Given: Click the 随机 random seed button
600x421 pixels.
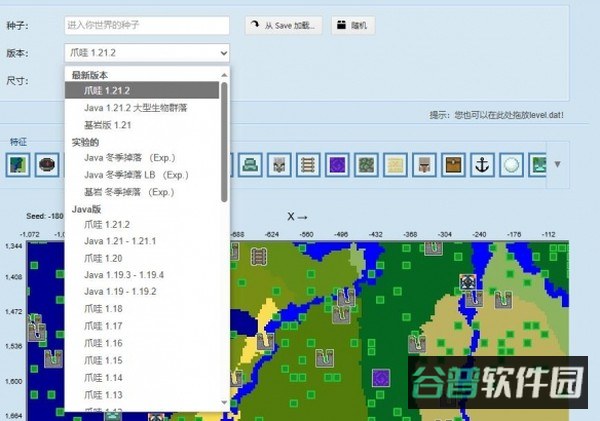Looking at the screenshot, I should (x=353, y=25).
